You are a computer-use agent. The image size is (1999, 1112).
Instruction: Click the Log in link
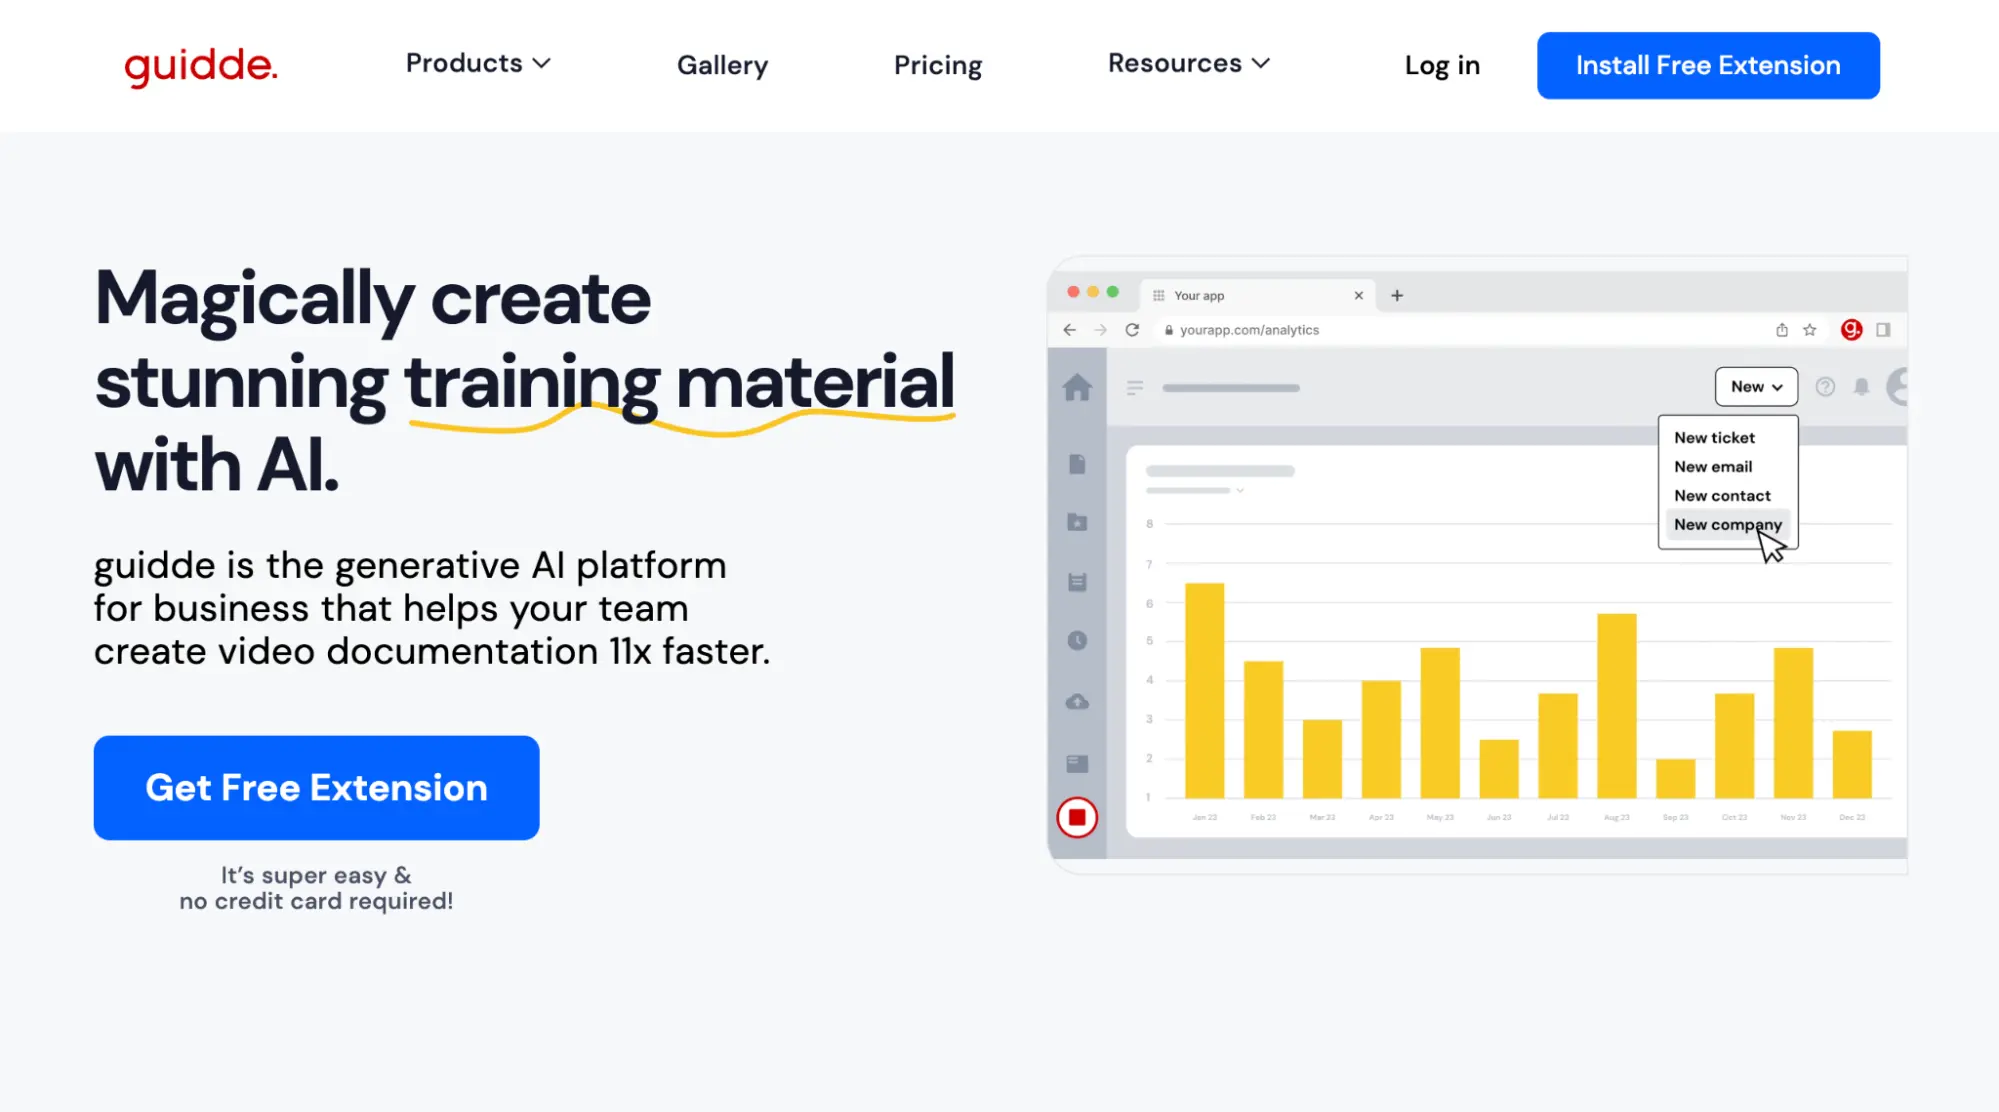click(x=1441, y=65)
